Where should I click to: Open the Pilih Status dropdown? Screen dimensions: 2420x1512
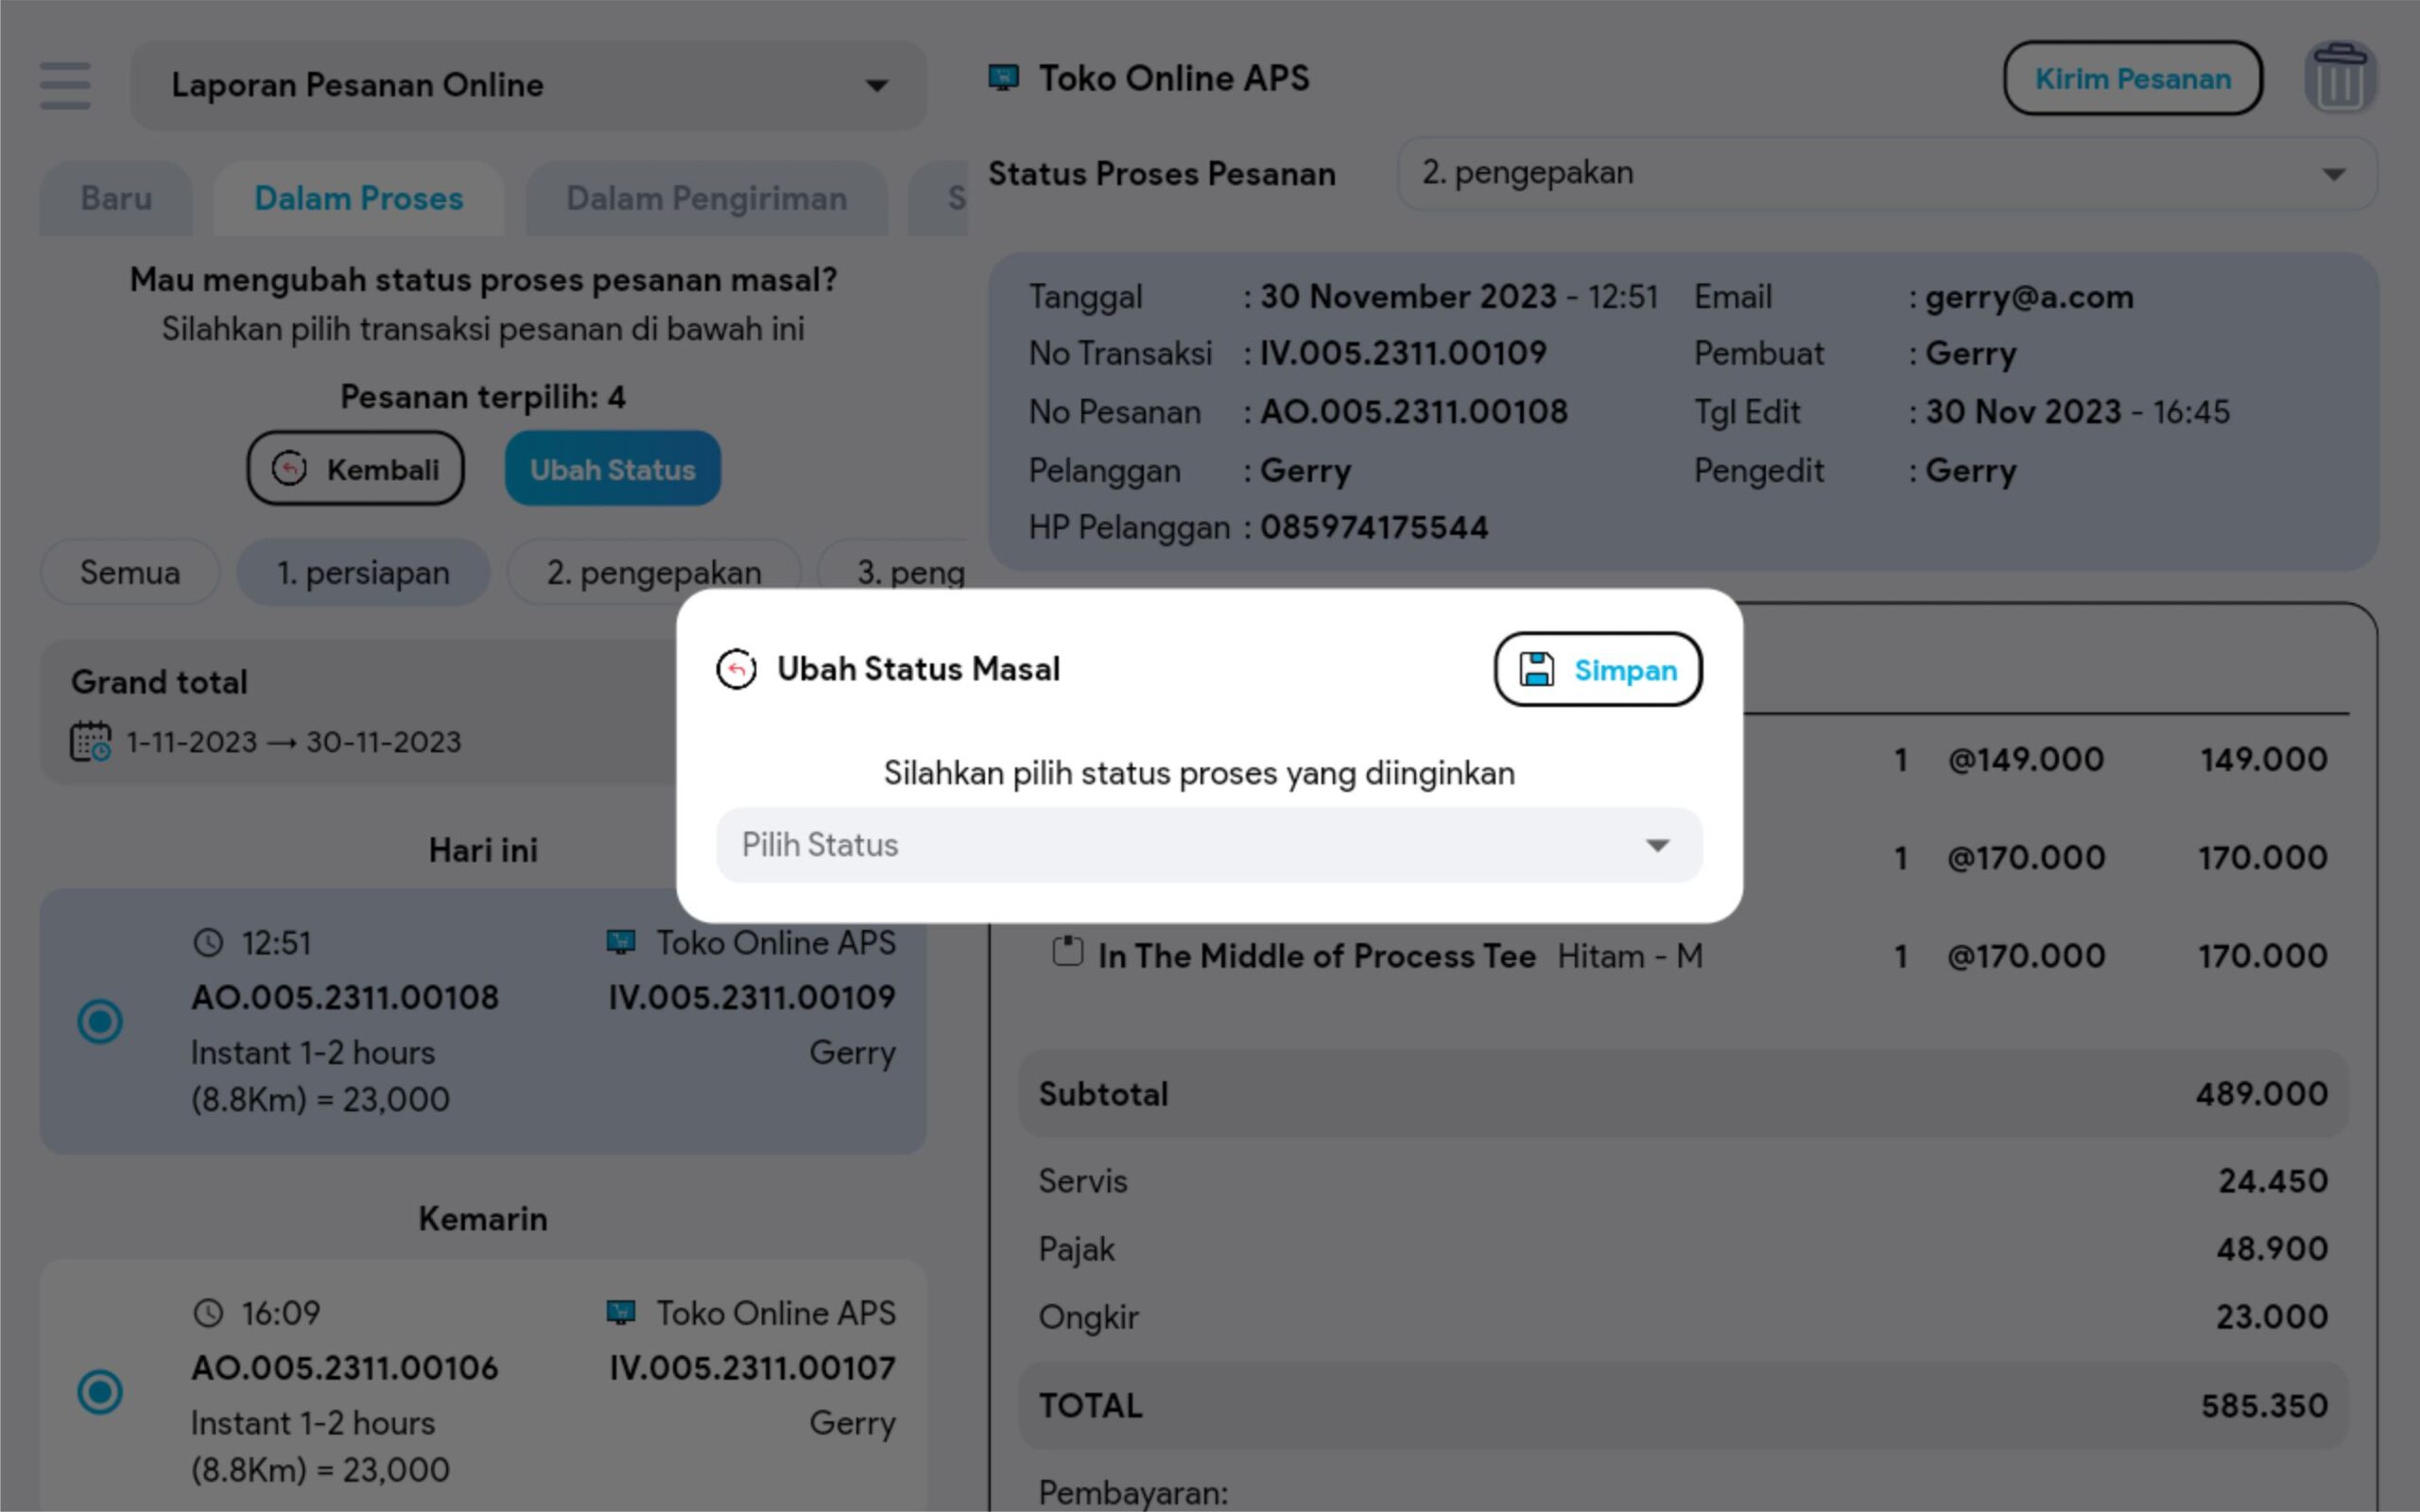[1208, 845]
